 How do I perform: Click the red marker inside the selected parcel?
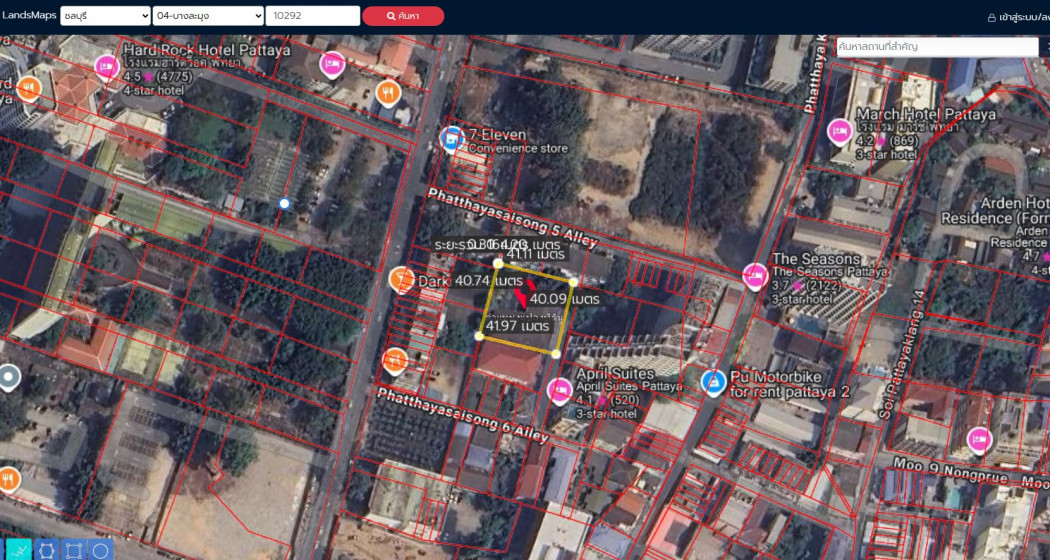coord(520,297)
